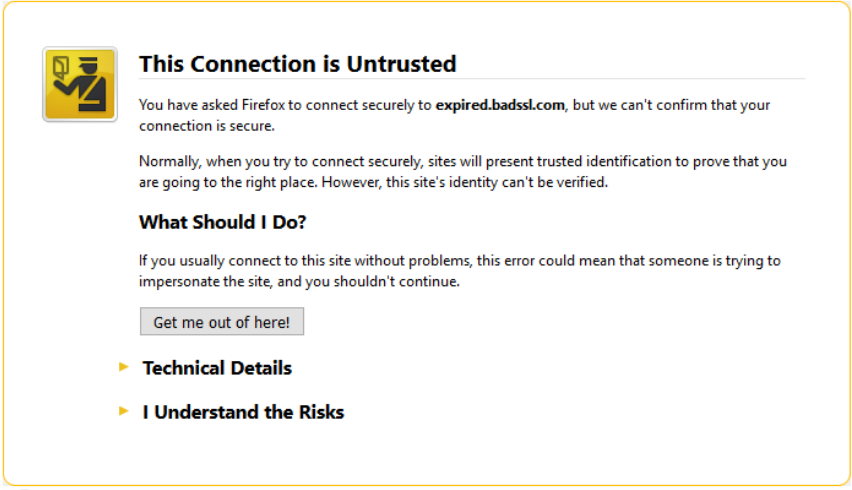Click the sentence 'this site's identity can't be verified'
The width and height of the screenshot is (852, 490).
coord(497,183)
